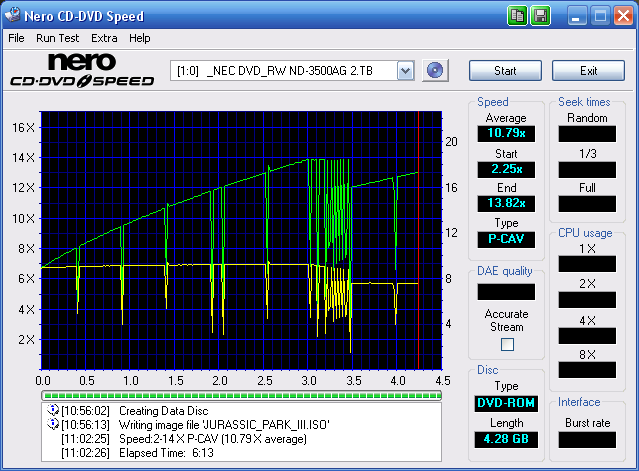Click the Exit button
The image size is (639, 471).
pyautogui.click(x=588, y=71)
